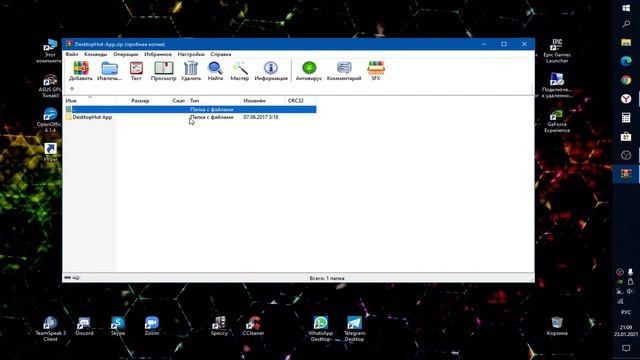The width and height of the screenshot is (640, 360).
Task: Open Calculator from the taskbar
Action: (x=626, y=118)
